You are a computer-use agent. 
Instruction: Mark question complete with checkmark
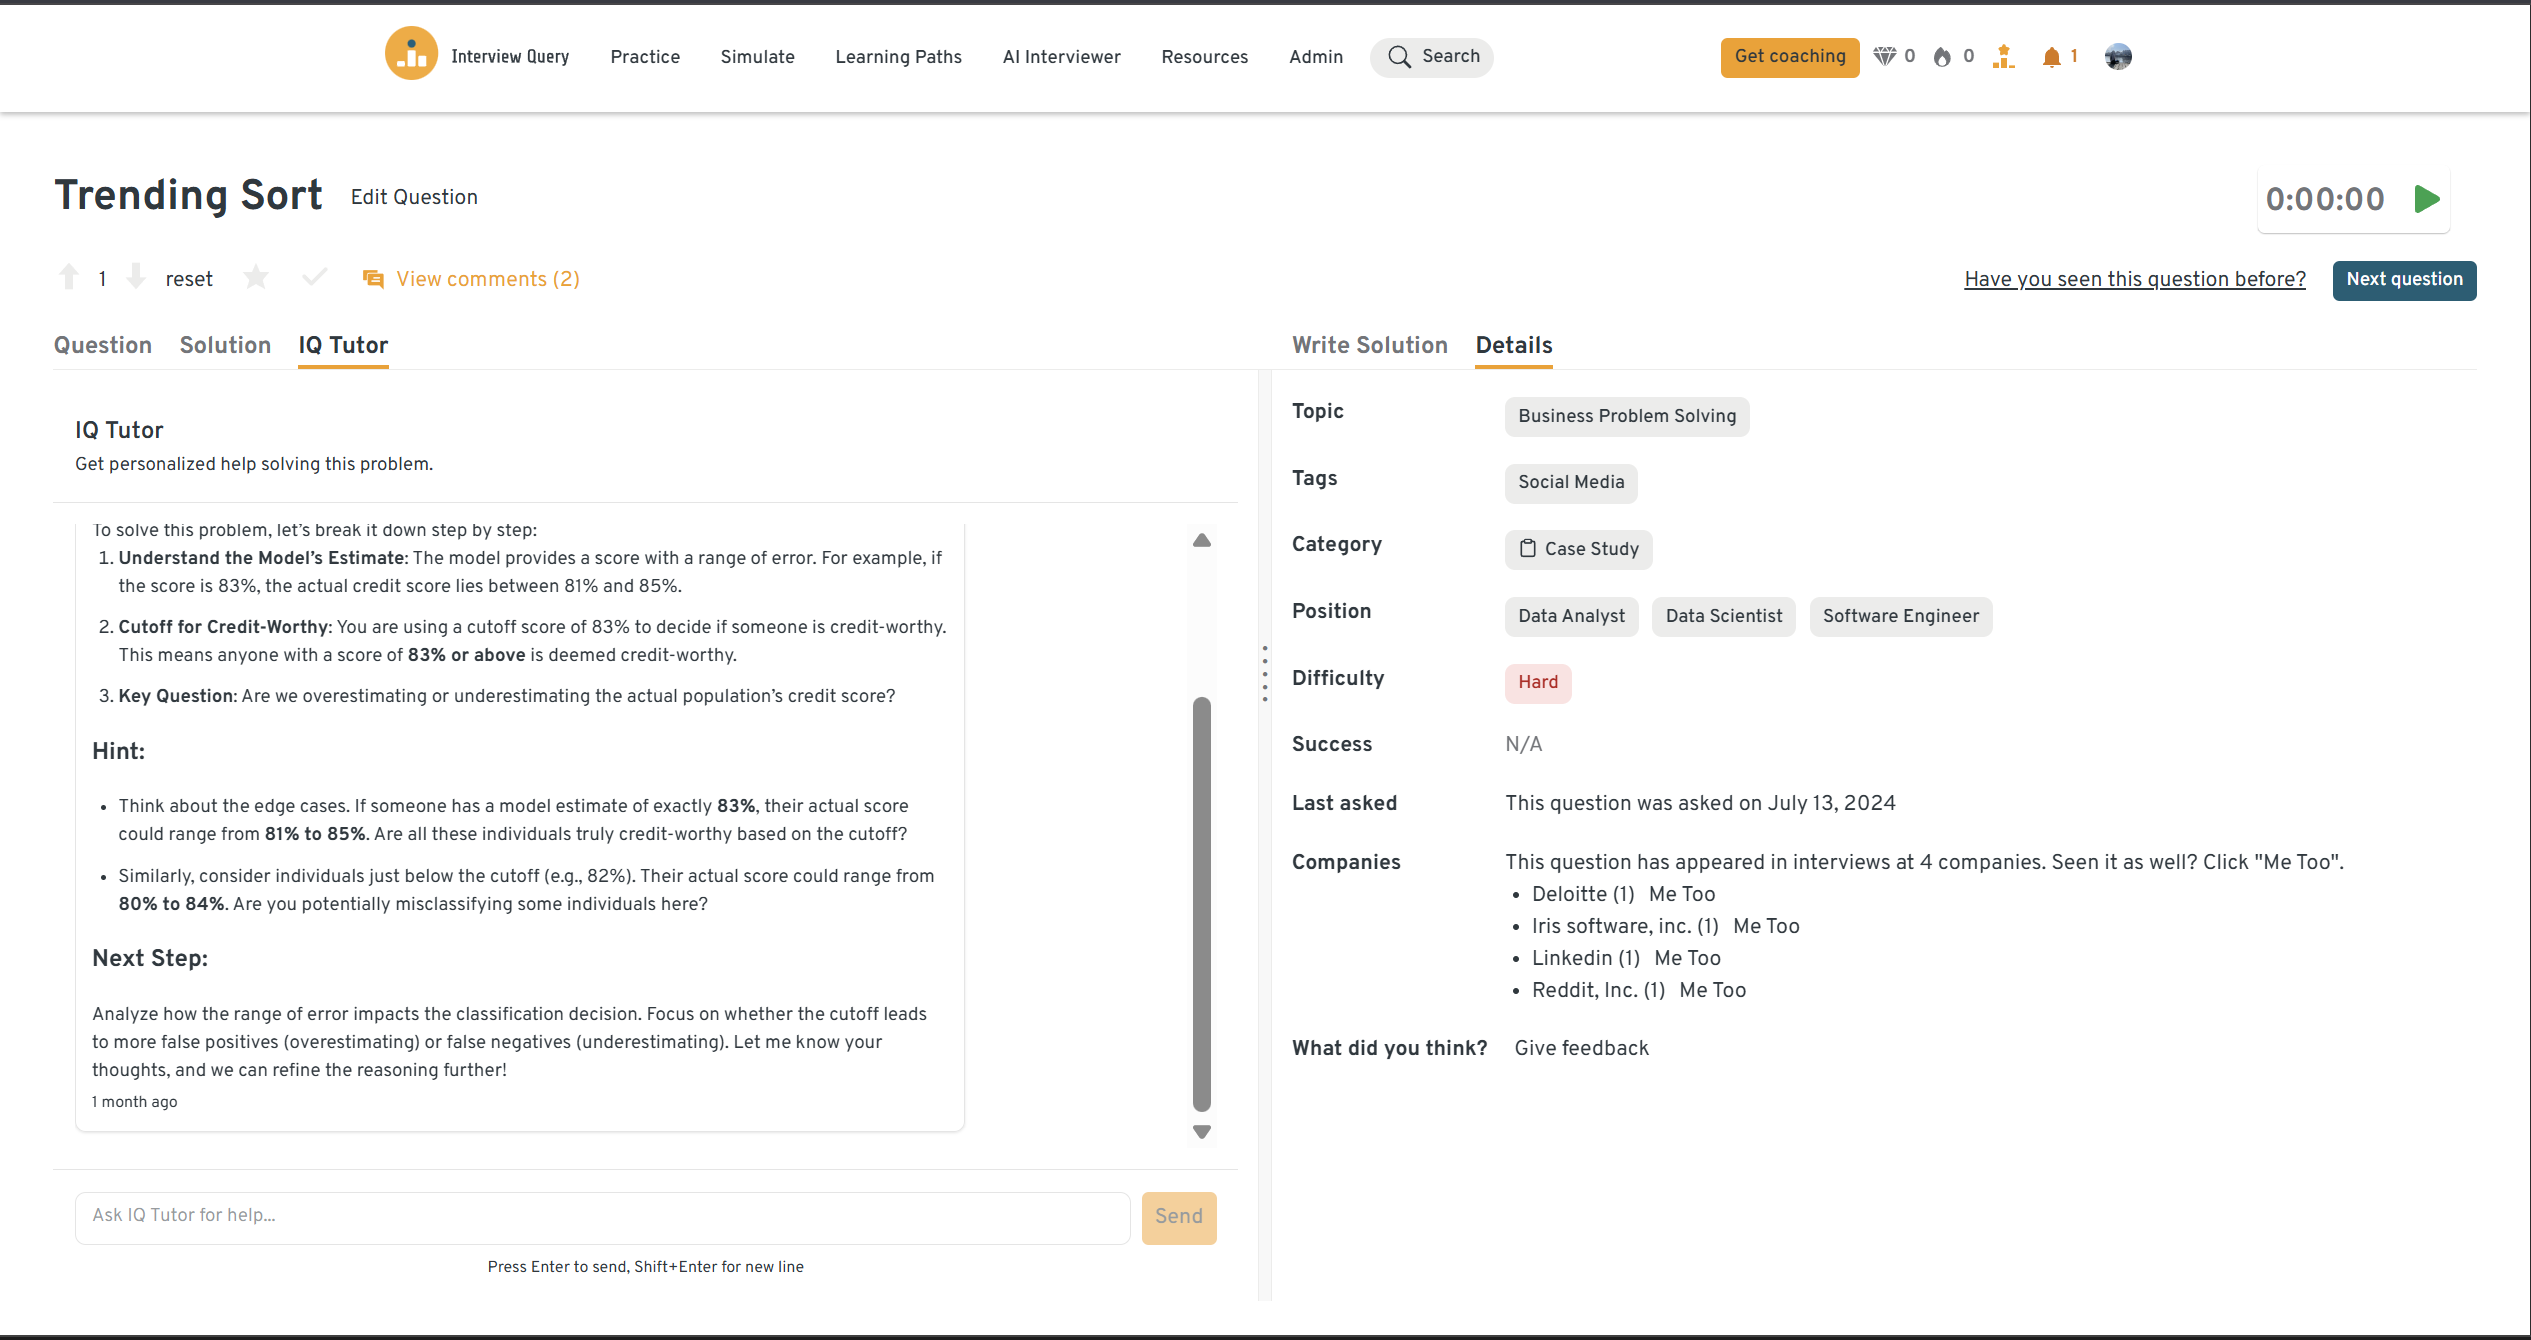coord(314,277)
